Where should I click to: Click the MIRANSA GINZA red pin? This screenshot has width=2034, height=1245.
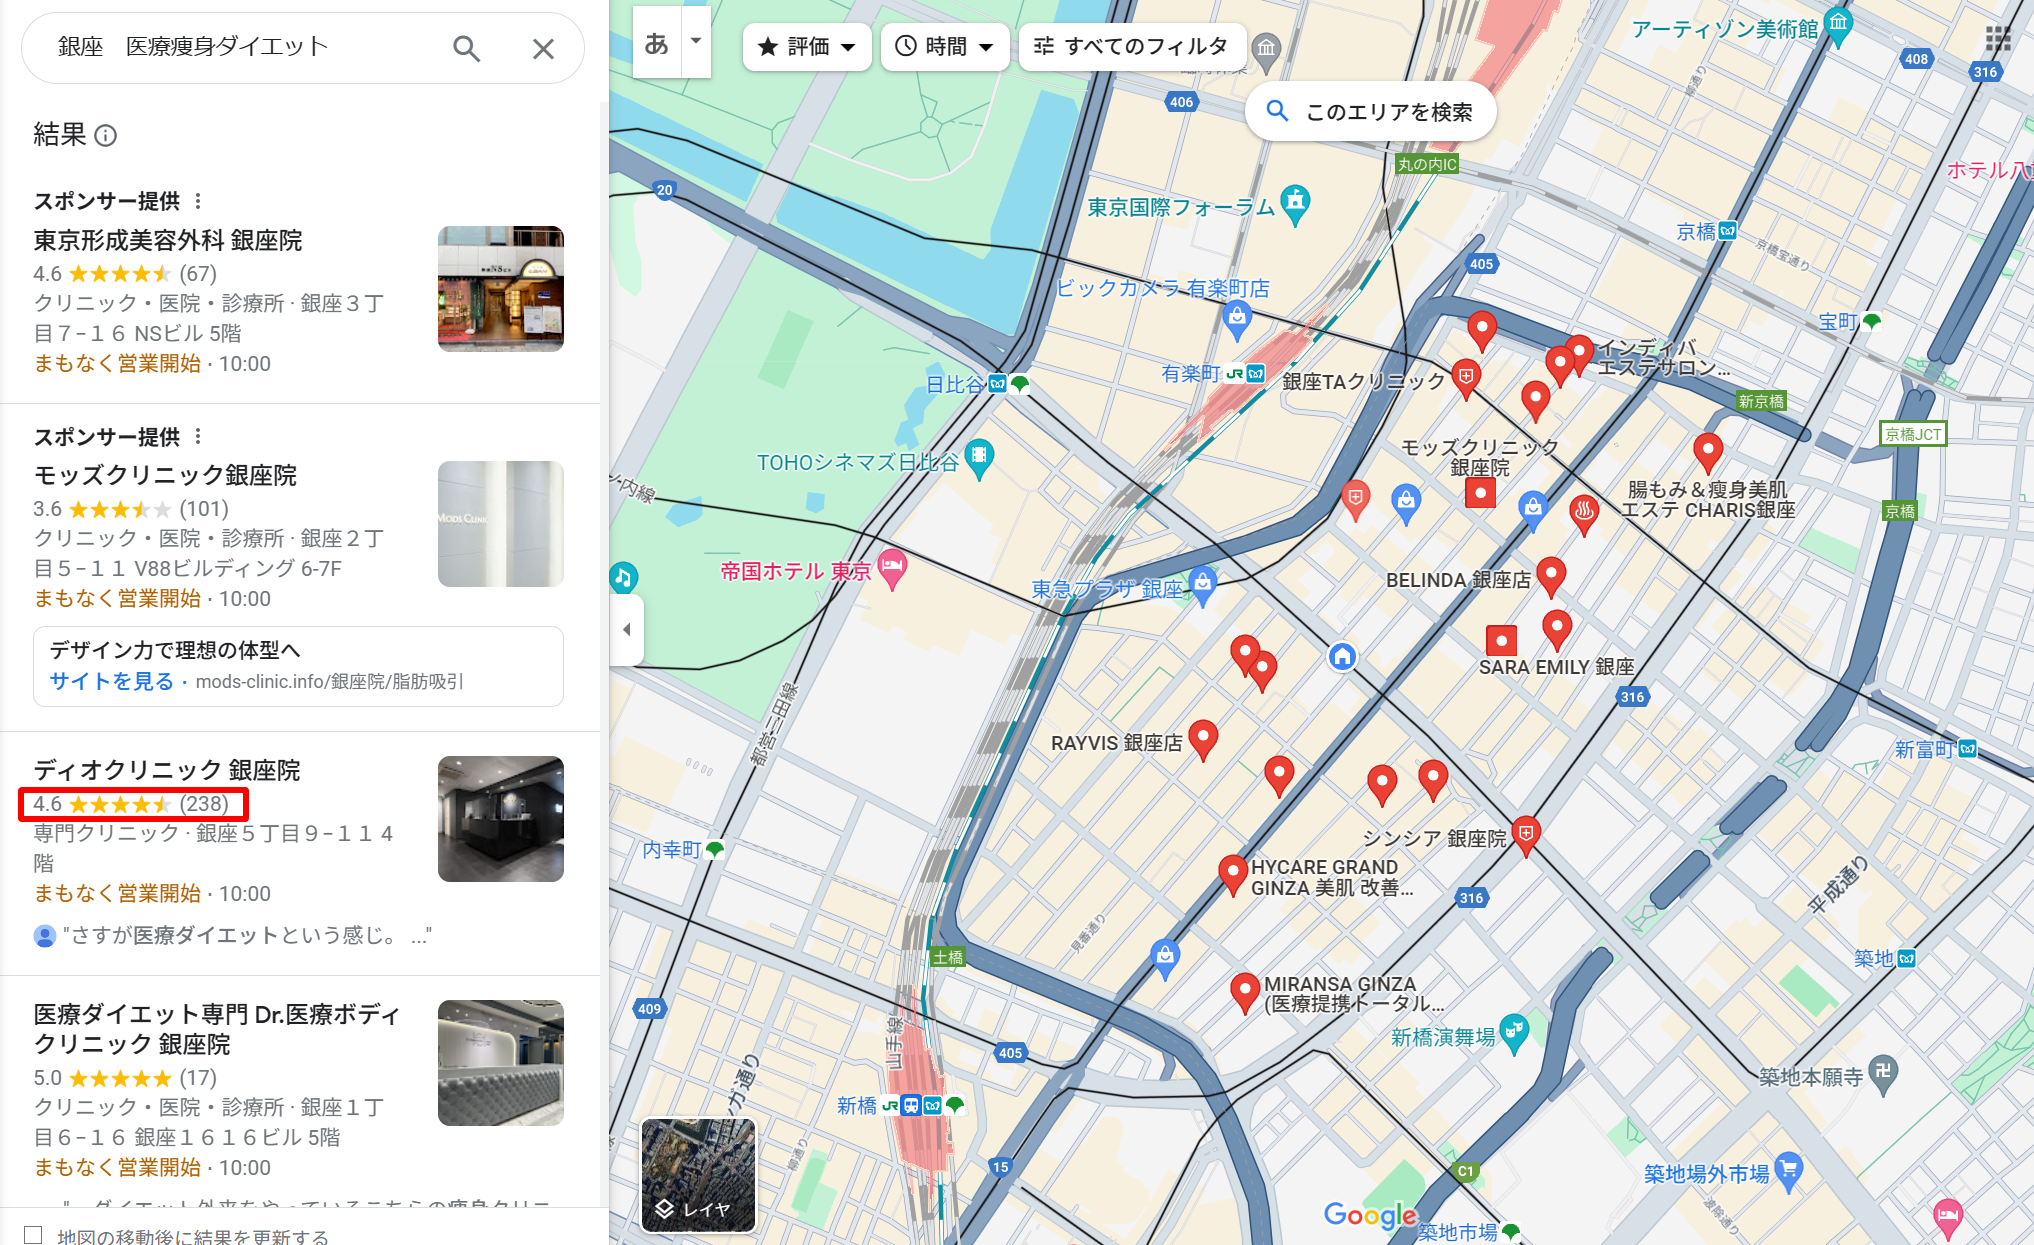(1245, 992)
